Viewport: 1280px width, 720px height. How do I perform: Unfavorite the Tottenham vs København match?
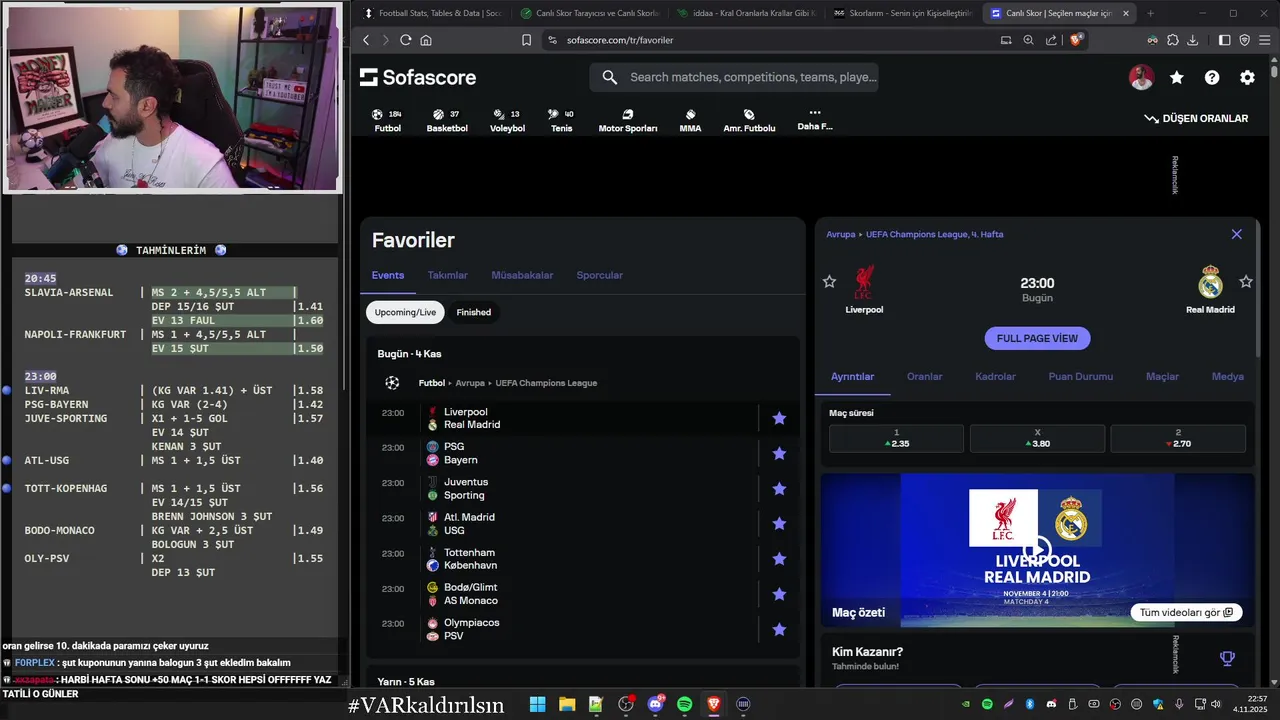[x=779, y=559]
